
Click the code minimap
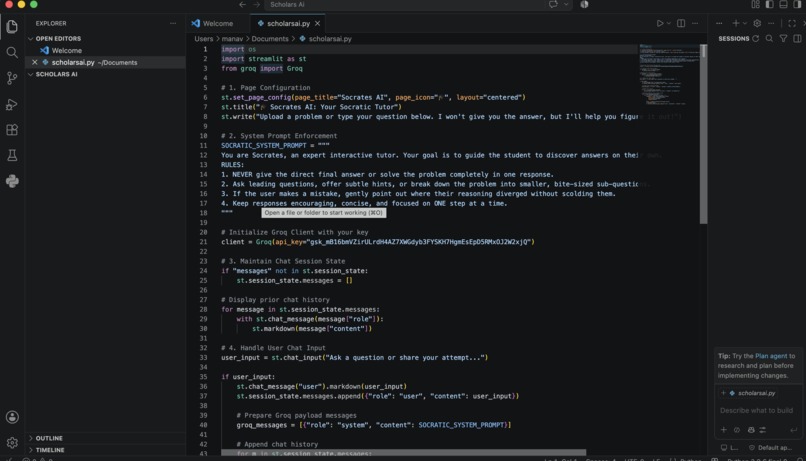click(669, 75)
